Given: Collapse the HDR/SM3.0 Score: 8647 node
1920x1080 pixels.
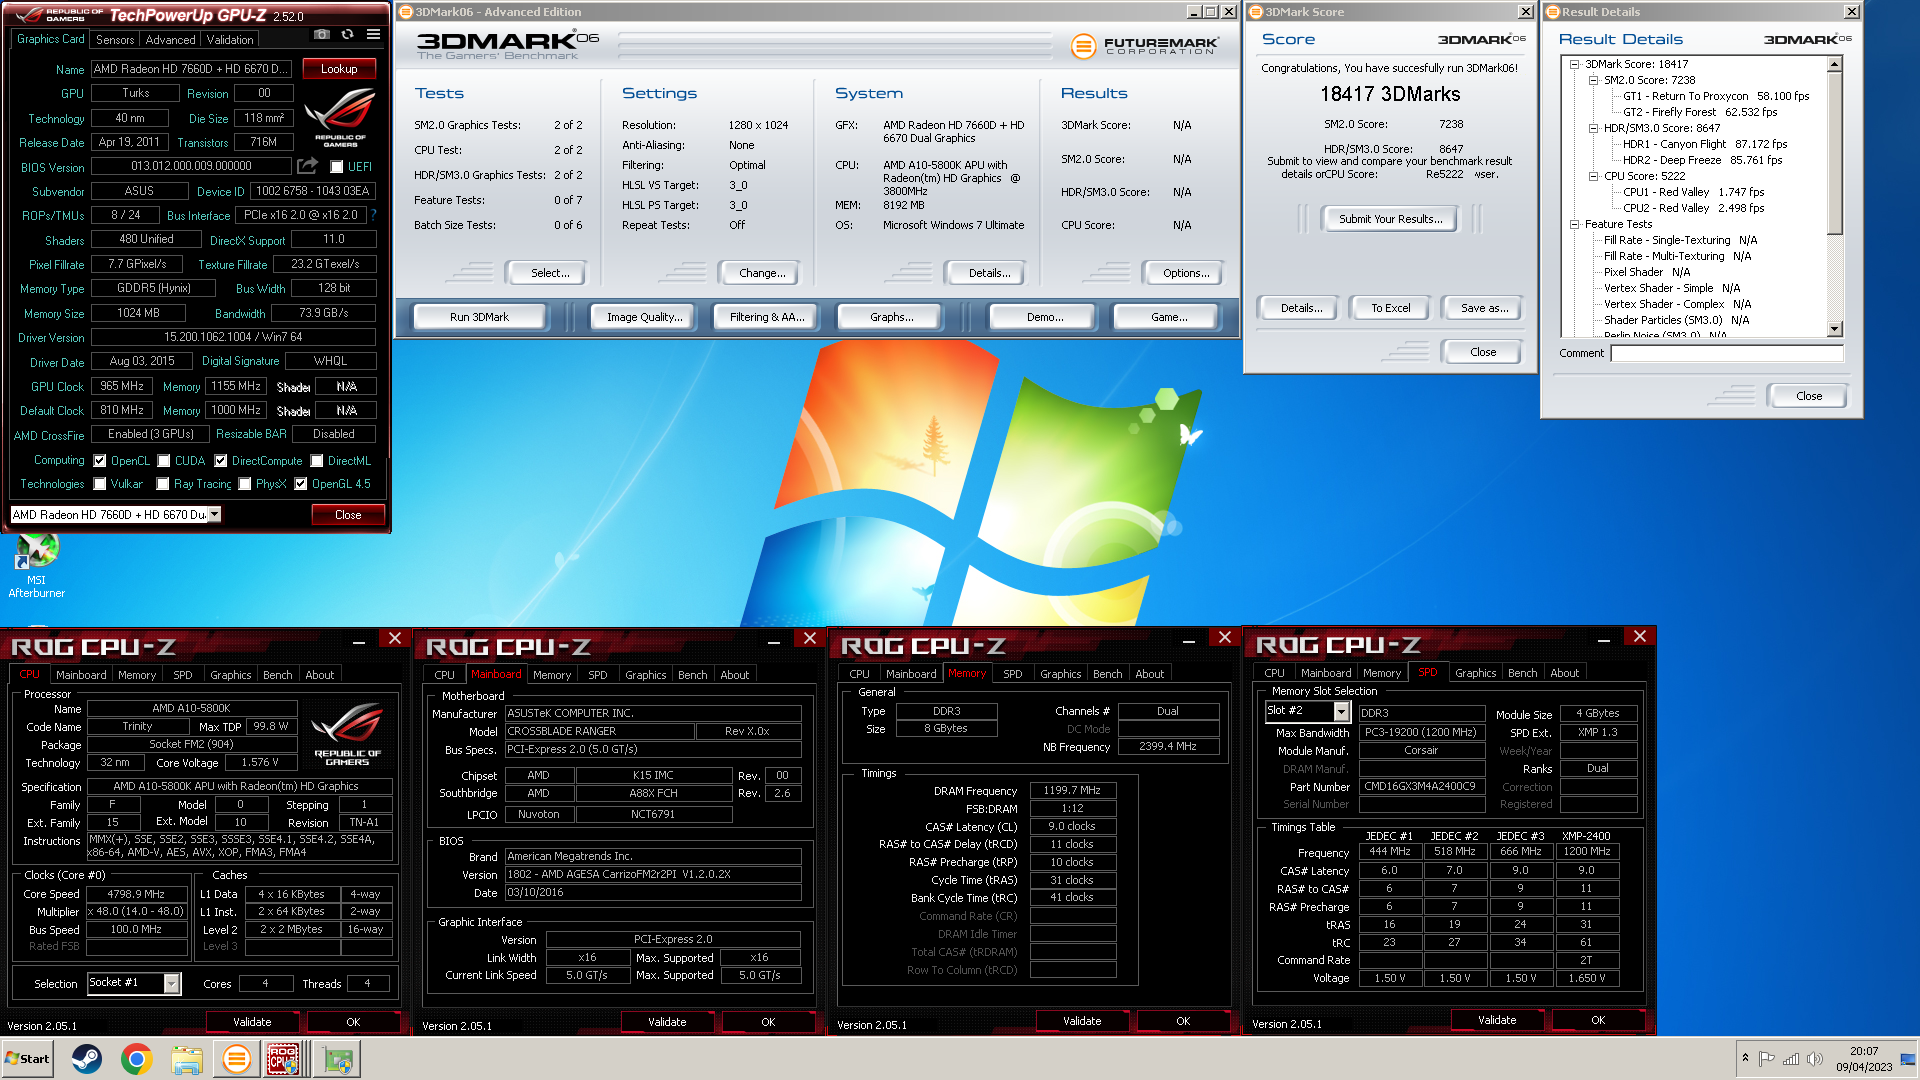Looking at the screenshot, I should pos(1594,128).
